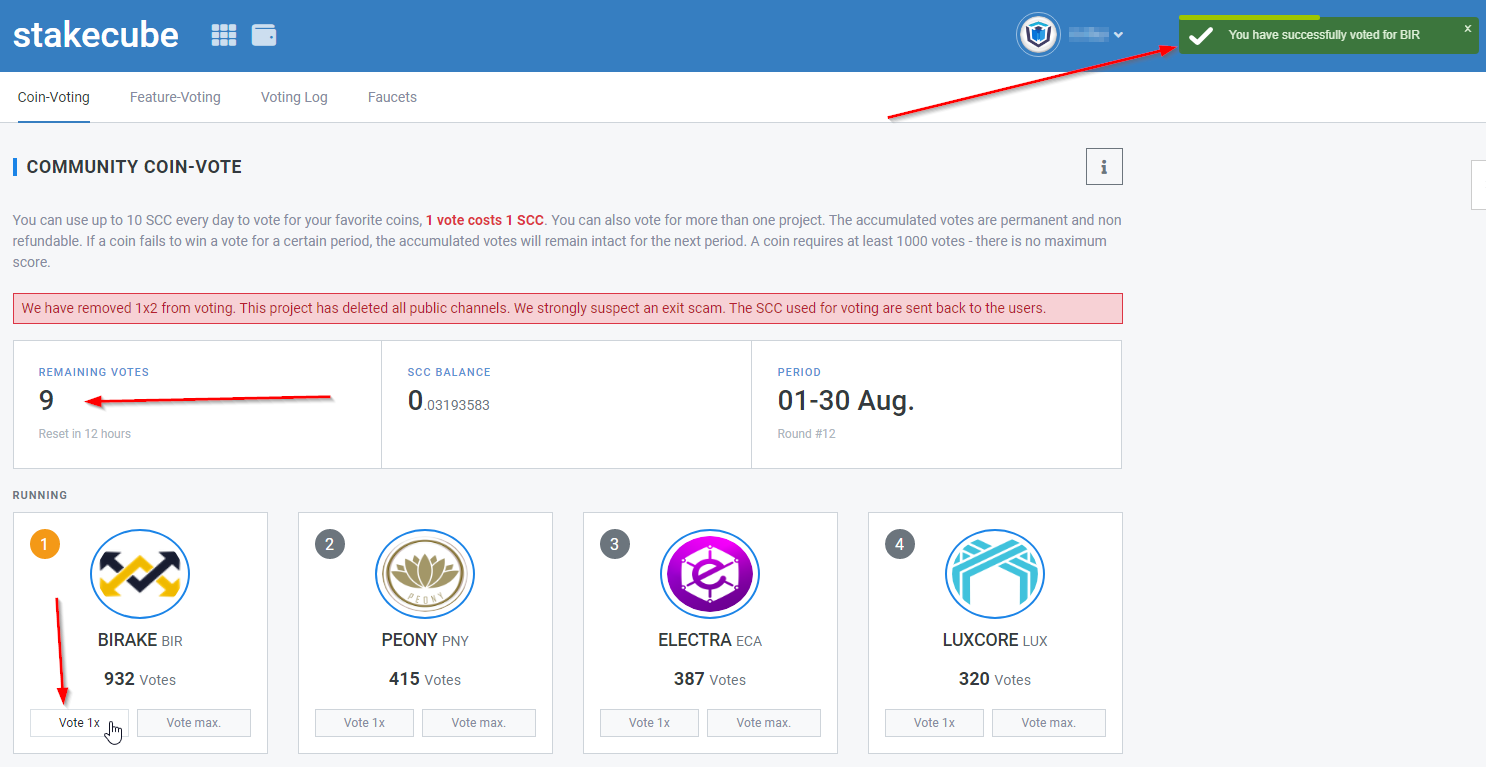Click the ELECTRA coin logo
1486x767 pixels.
point(710,574)
